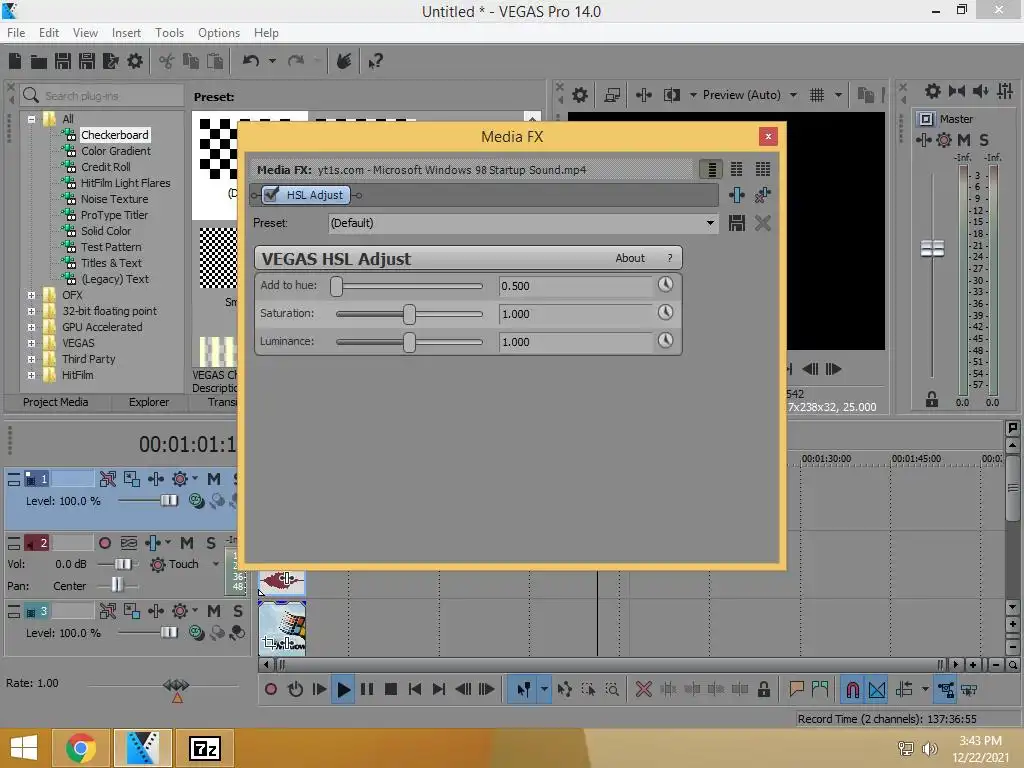Open the Edit menu
The width and height of the screenshot is (1024, 768).
click(49, 33)
